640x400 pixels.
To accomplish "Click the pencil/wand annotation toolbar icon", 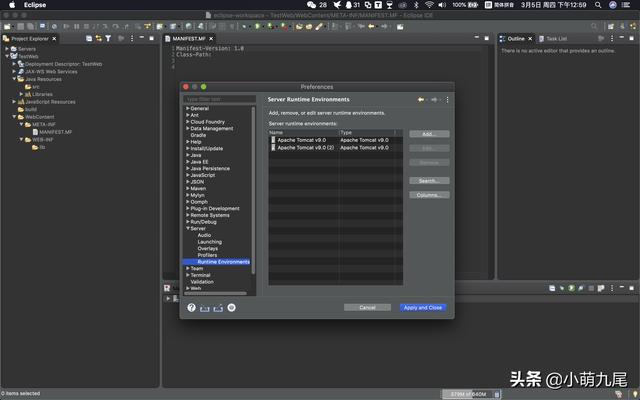I will [x=319, y=27].
